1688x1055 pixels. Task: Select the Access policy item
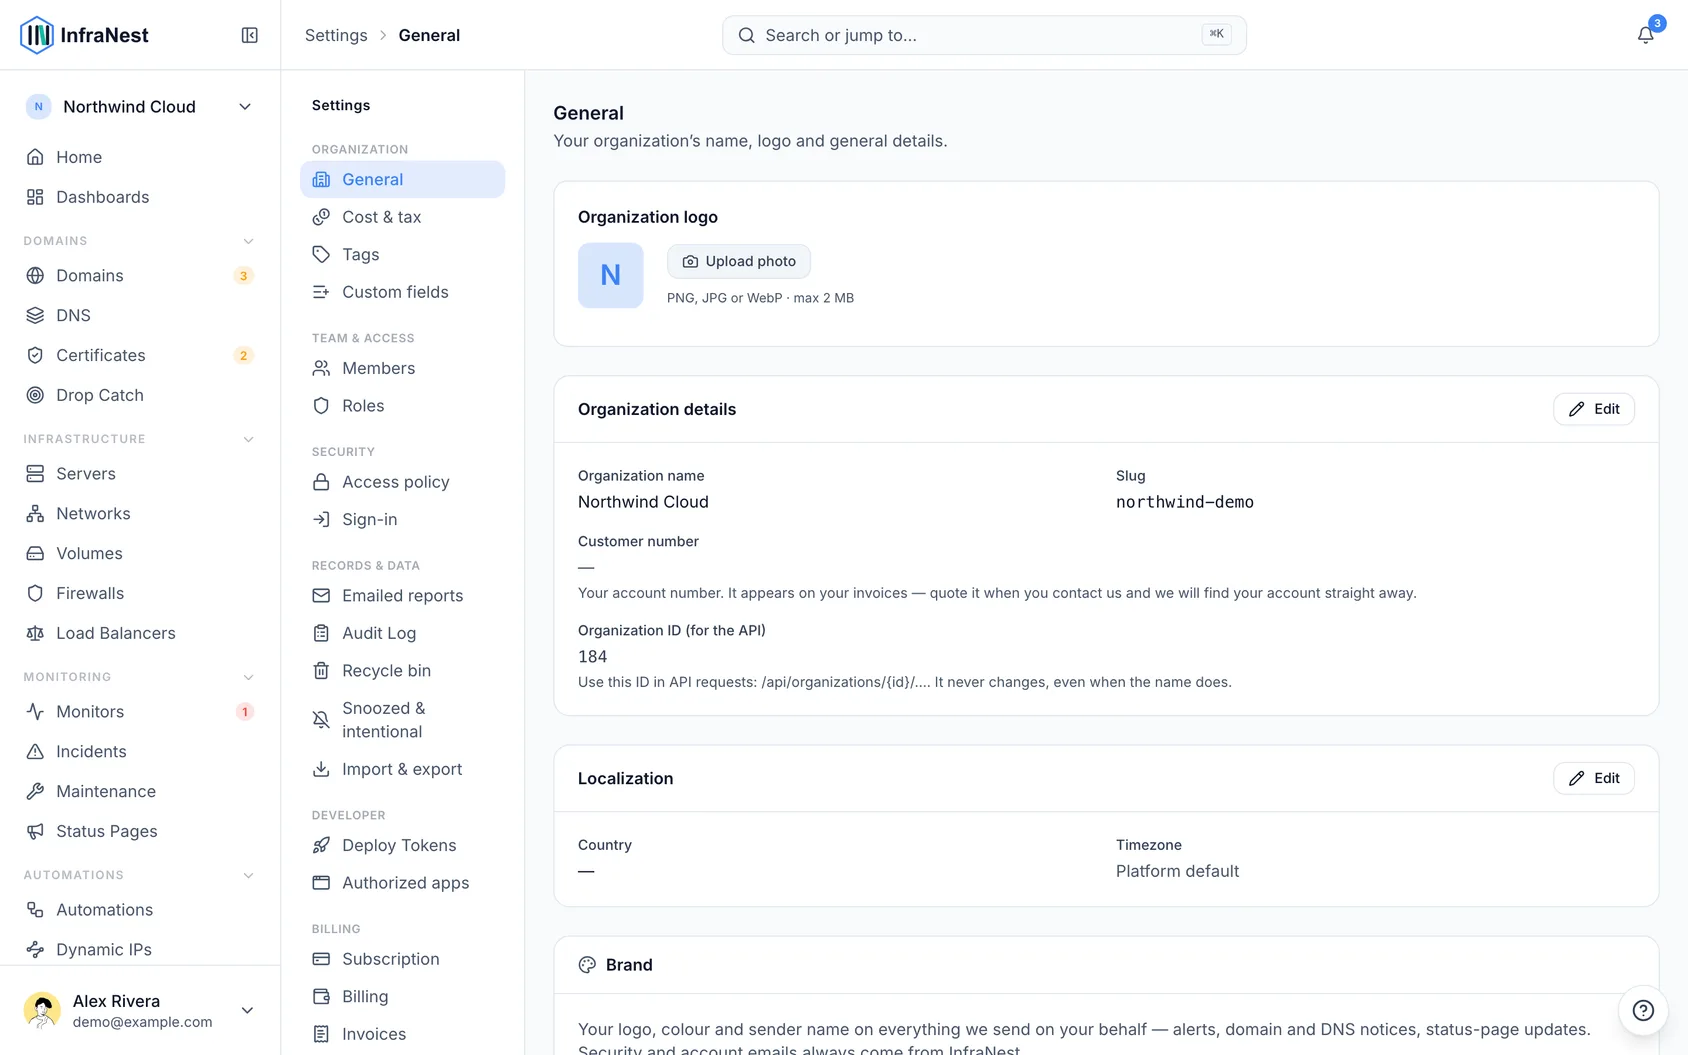pyautogui.click(x=402, y=482)
